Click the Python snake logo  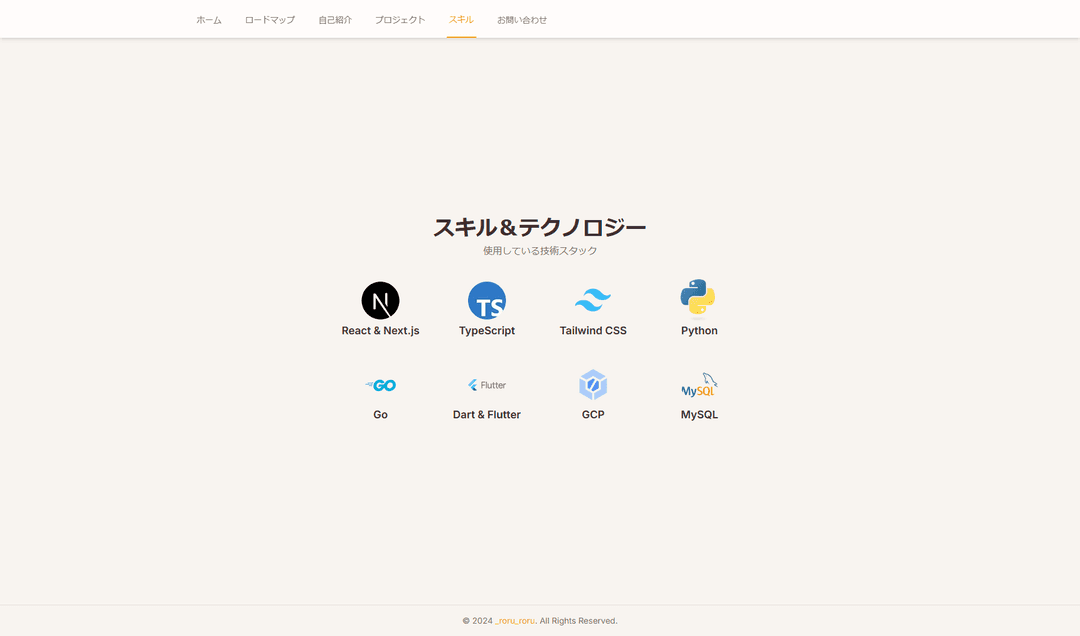point(698,297)
